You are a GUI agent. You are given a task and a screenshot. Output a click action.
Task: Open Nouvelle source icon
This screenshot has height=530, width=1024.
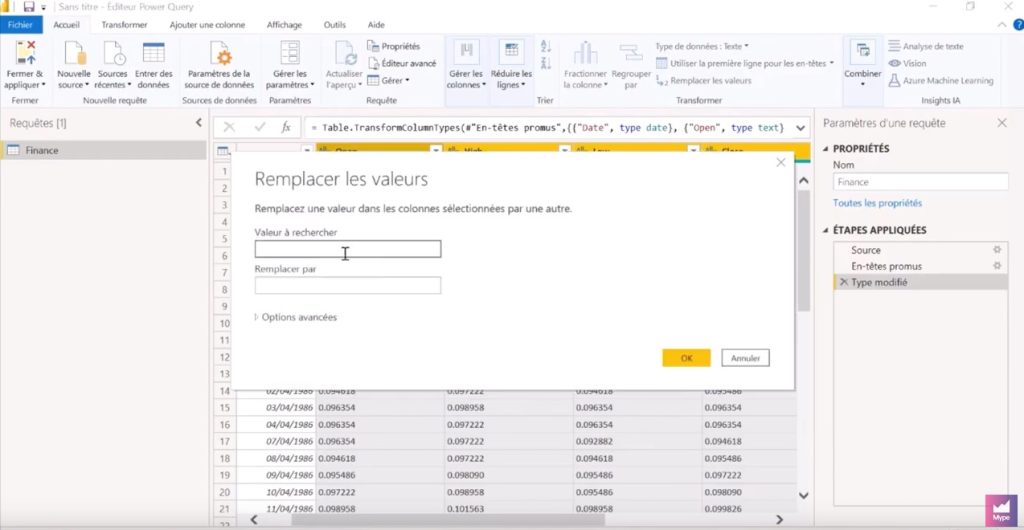click(74, 53)
